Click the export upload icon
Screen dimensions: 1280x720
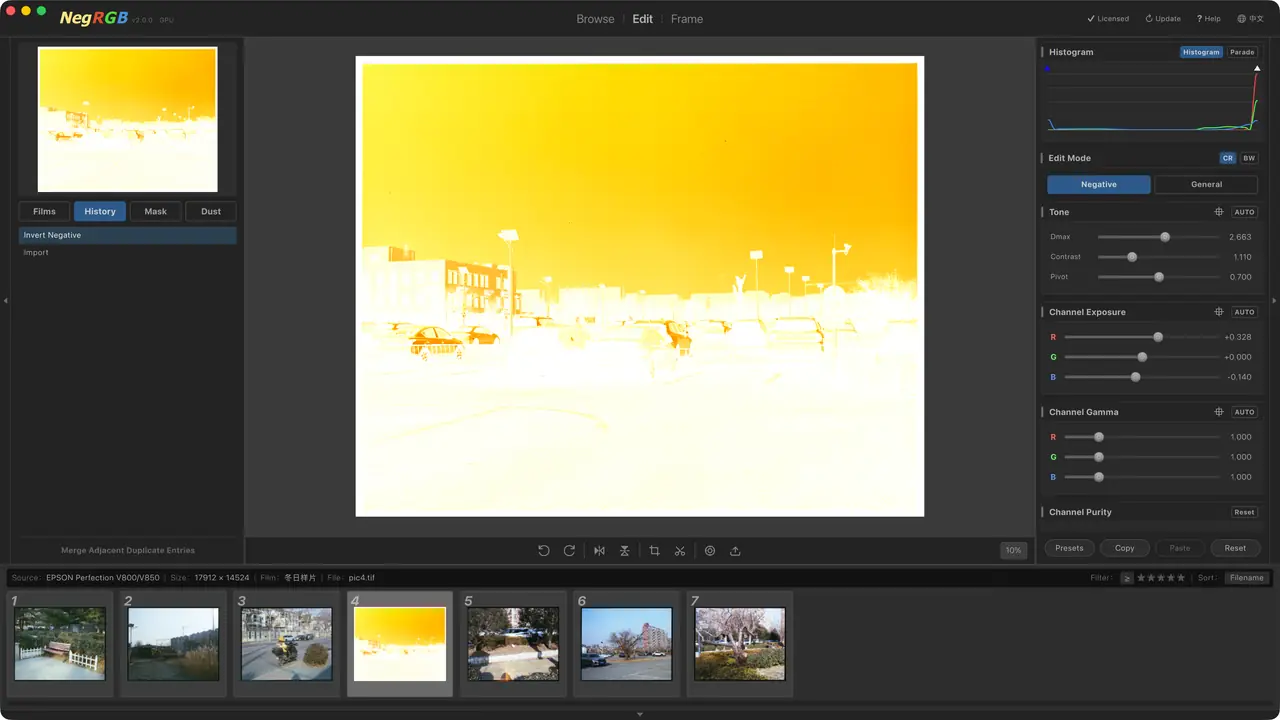coord(735,551)
